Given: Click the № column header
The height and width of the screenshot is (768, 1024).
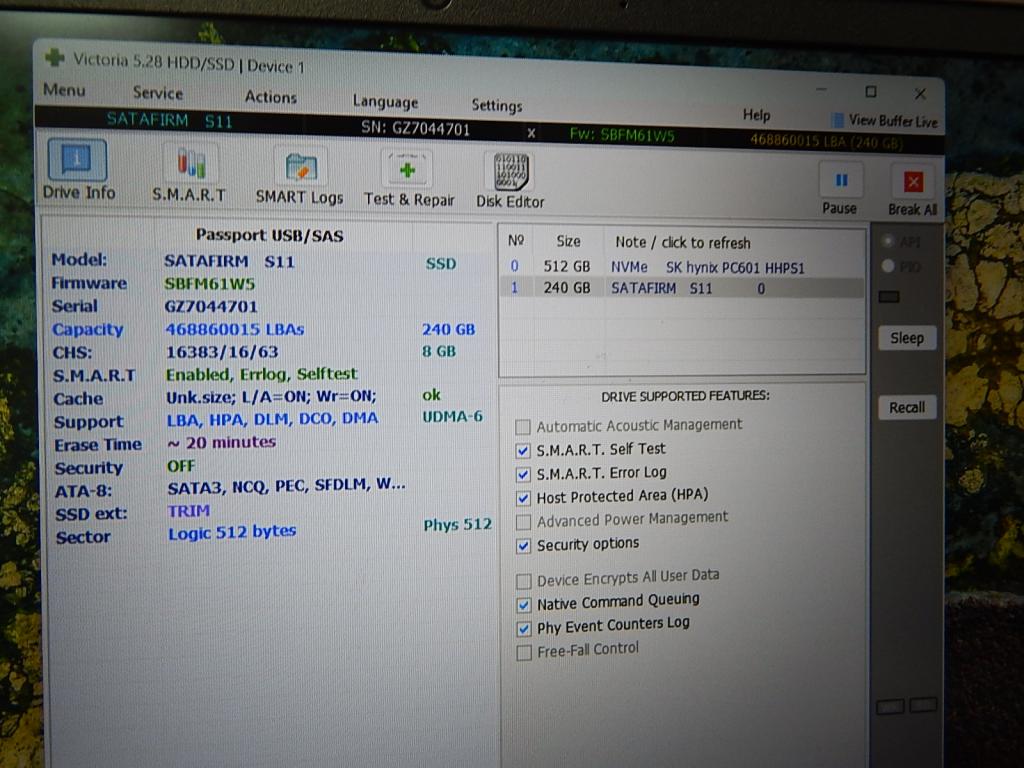Looking at the screenshot, I should click(x=516, y=241).
